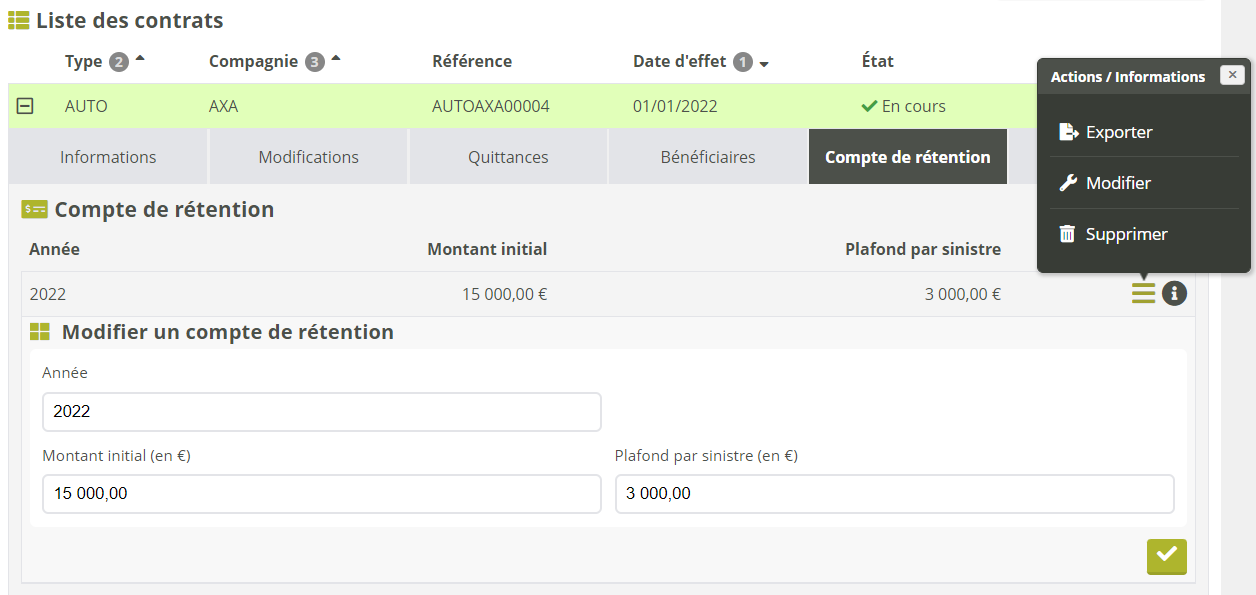Click the hamburger actions menu icon

[x=1143, y=294]
